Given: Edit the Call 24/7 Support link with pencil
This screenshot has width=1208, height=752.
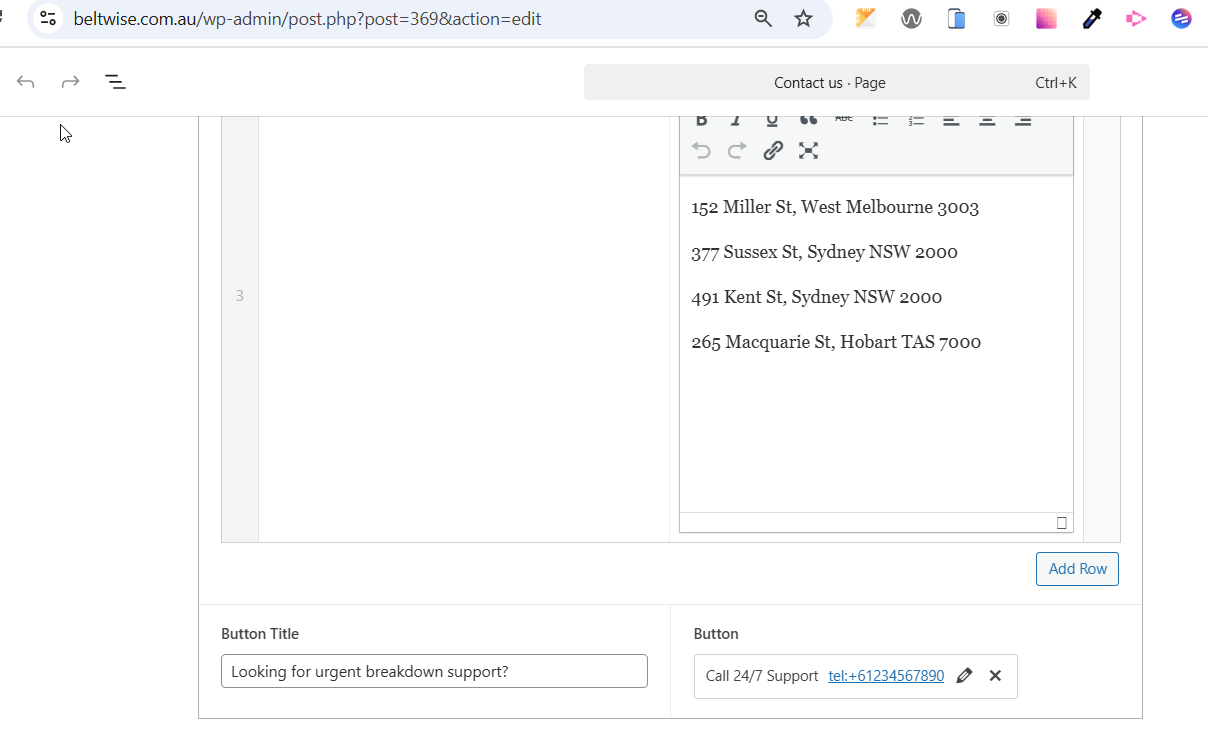Looking at the screenshot, I should point(964,676).
